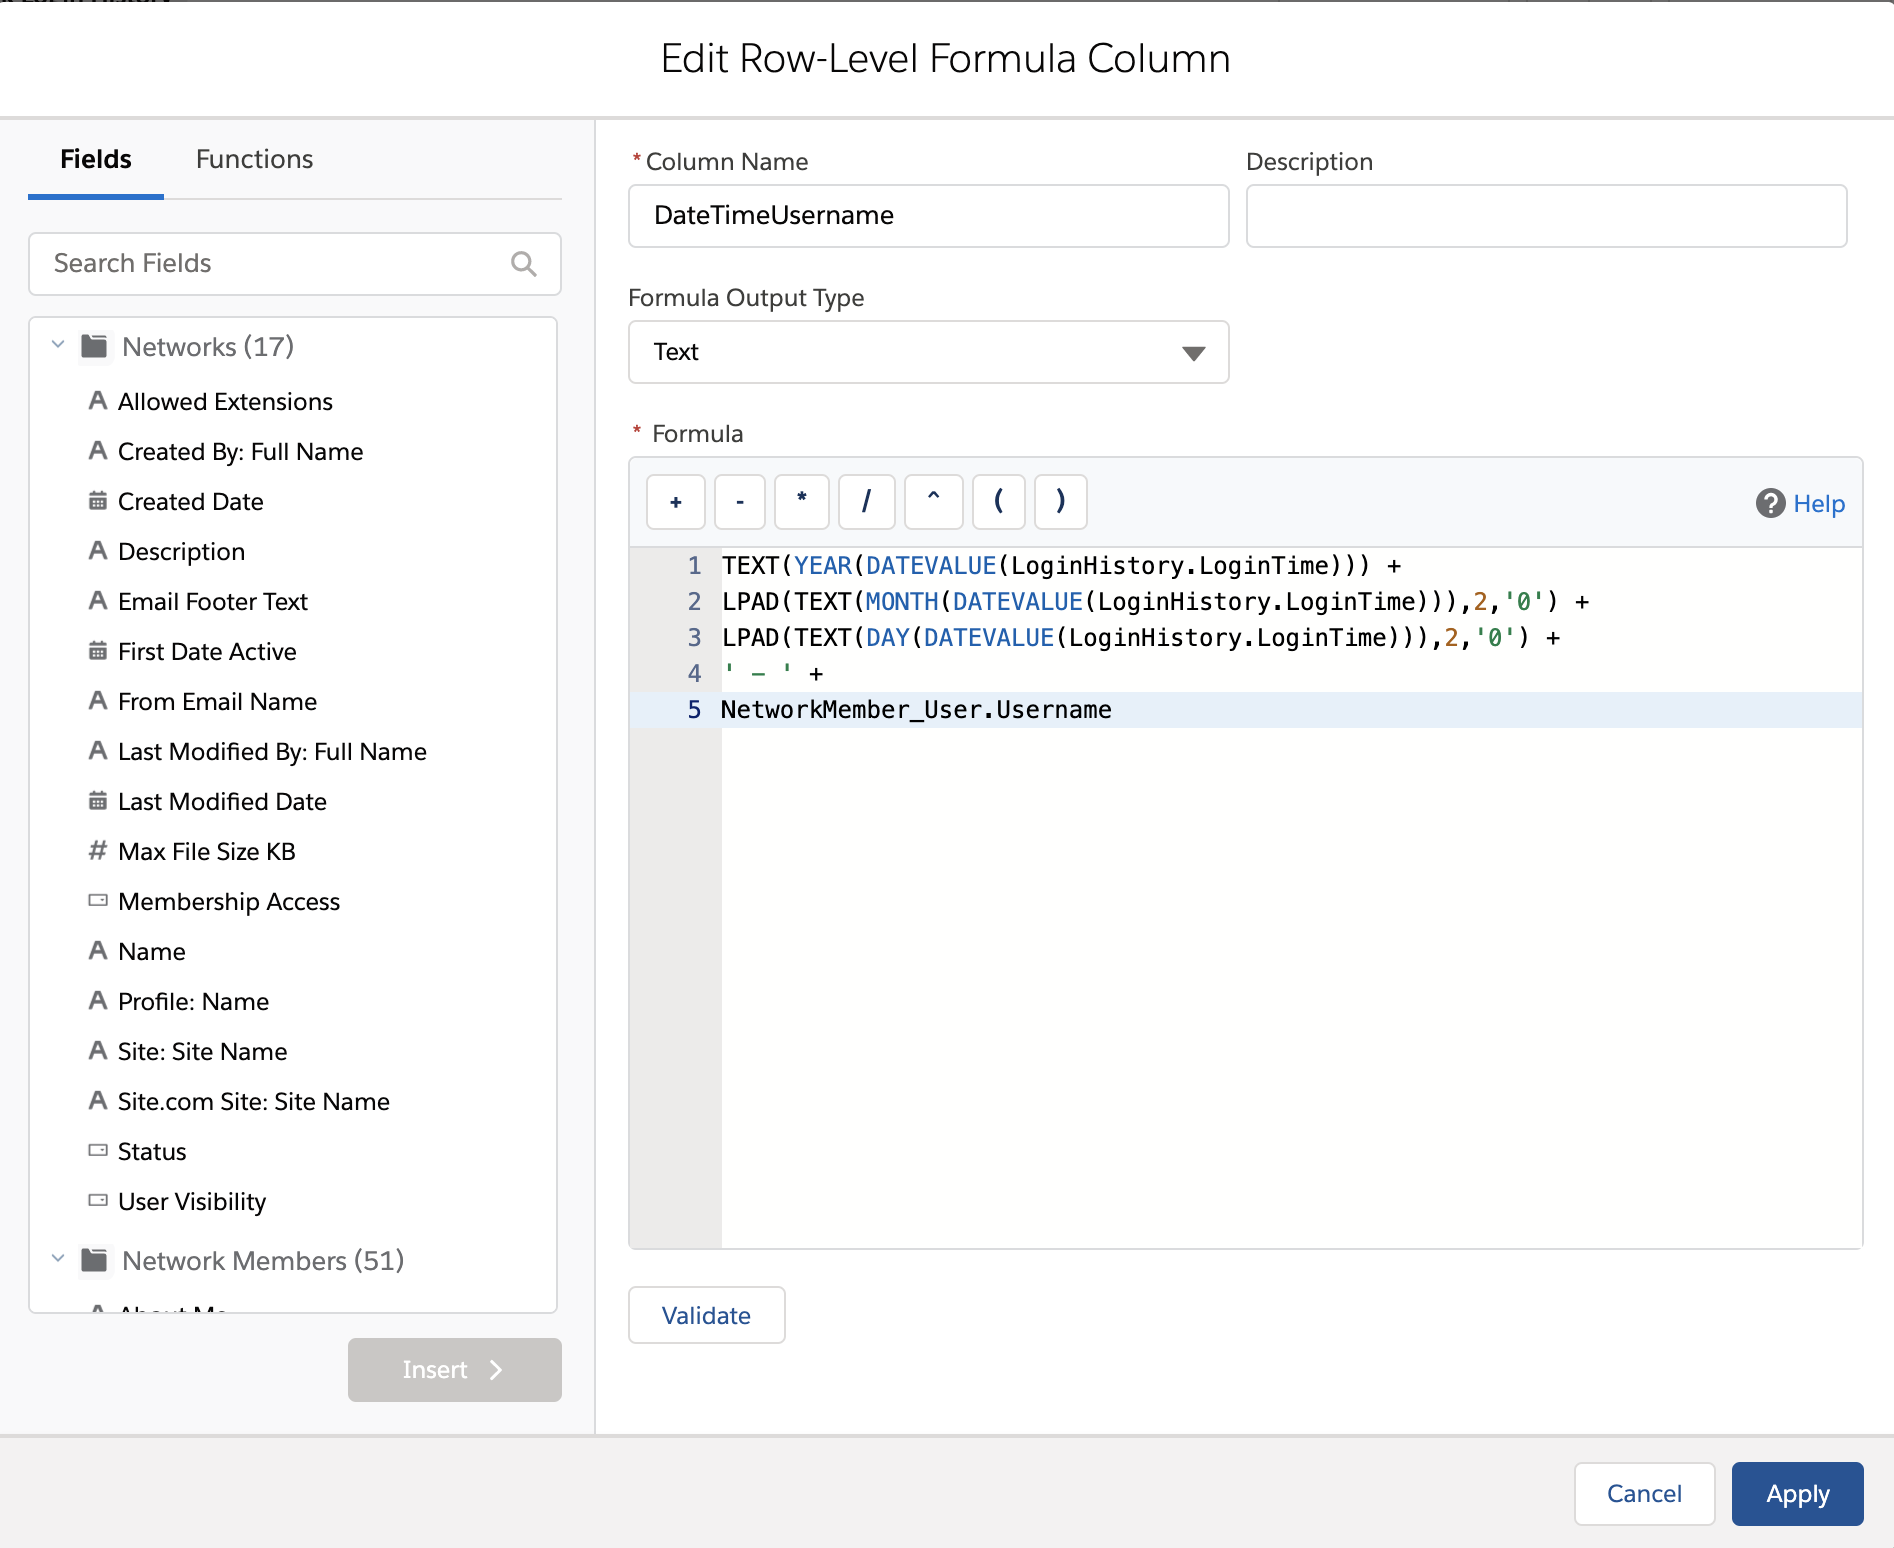Choose the Max File Size KB field

206,852
